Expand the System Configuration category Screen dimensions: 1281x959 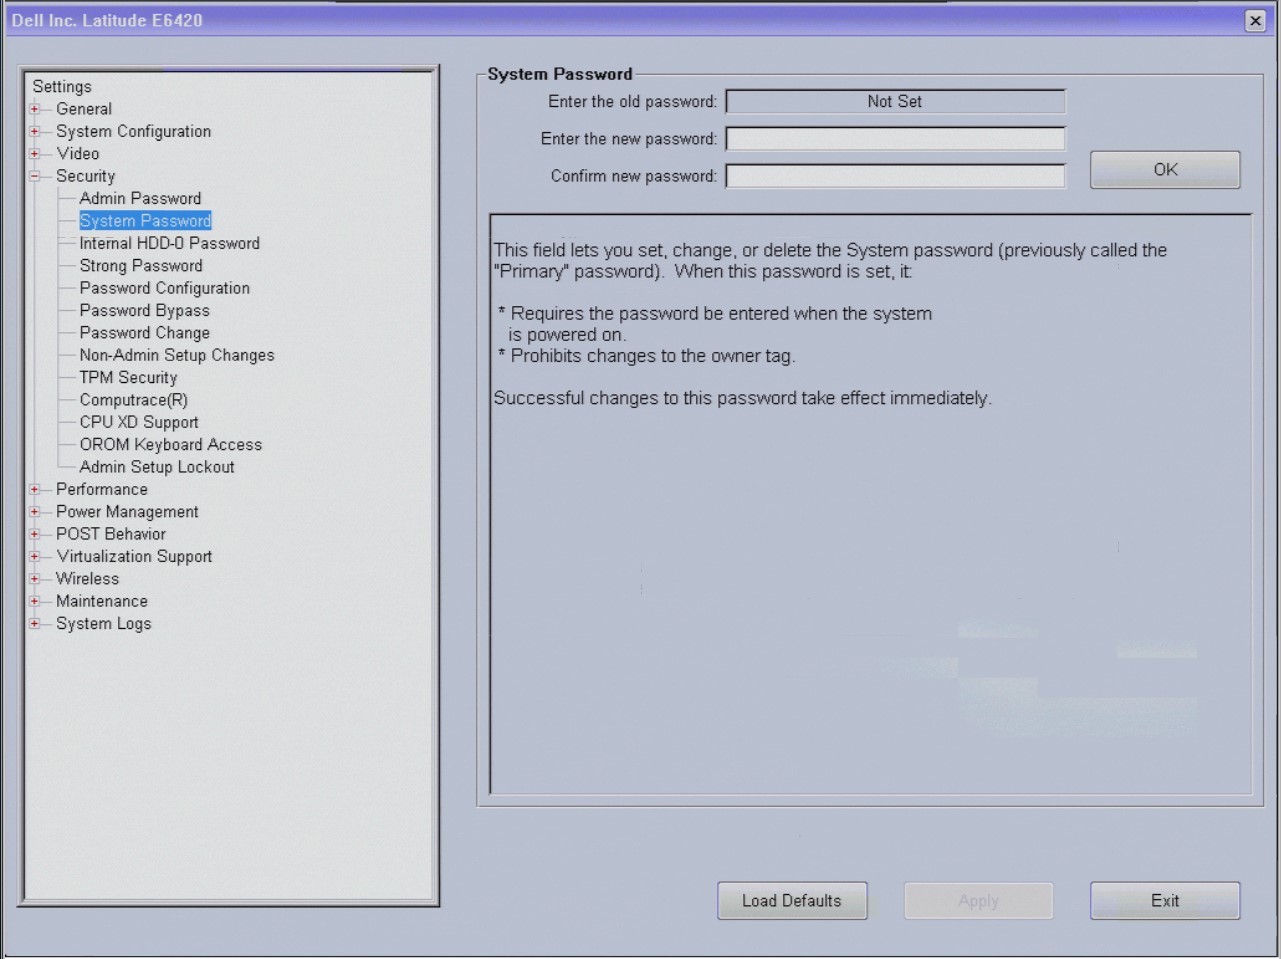point(37,131)
